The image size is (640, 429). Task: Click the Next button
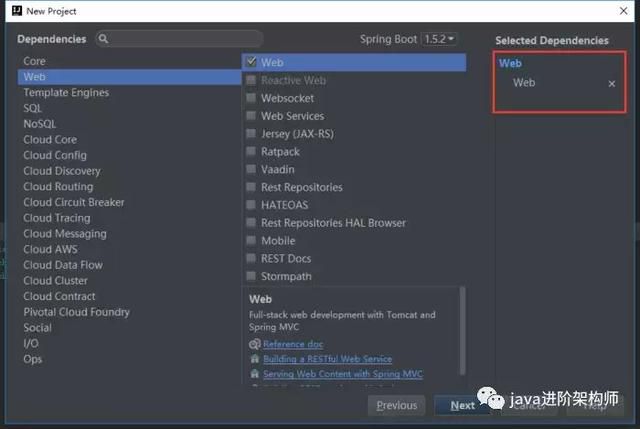pos(462,405)
